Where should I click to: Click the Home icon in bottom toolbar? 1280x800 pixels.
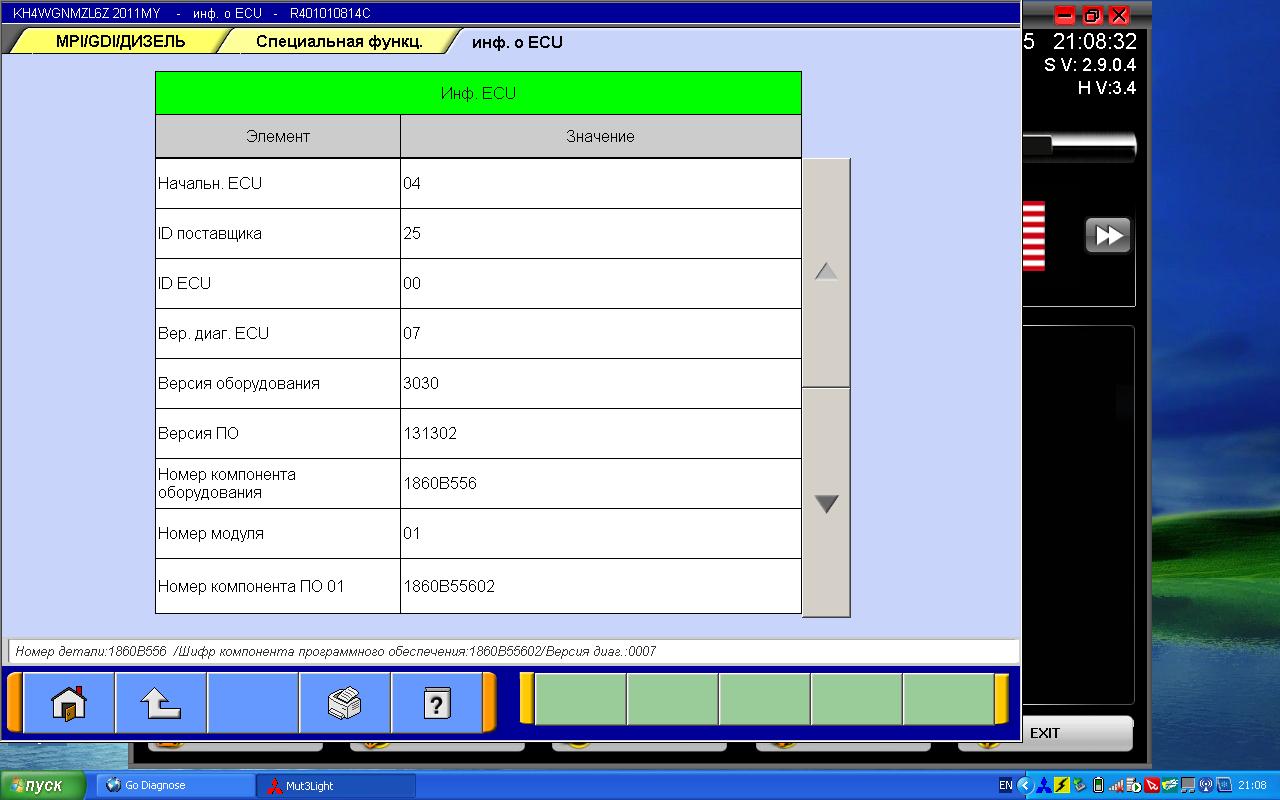pyautogui.click(x=69, y=703)
